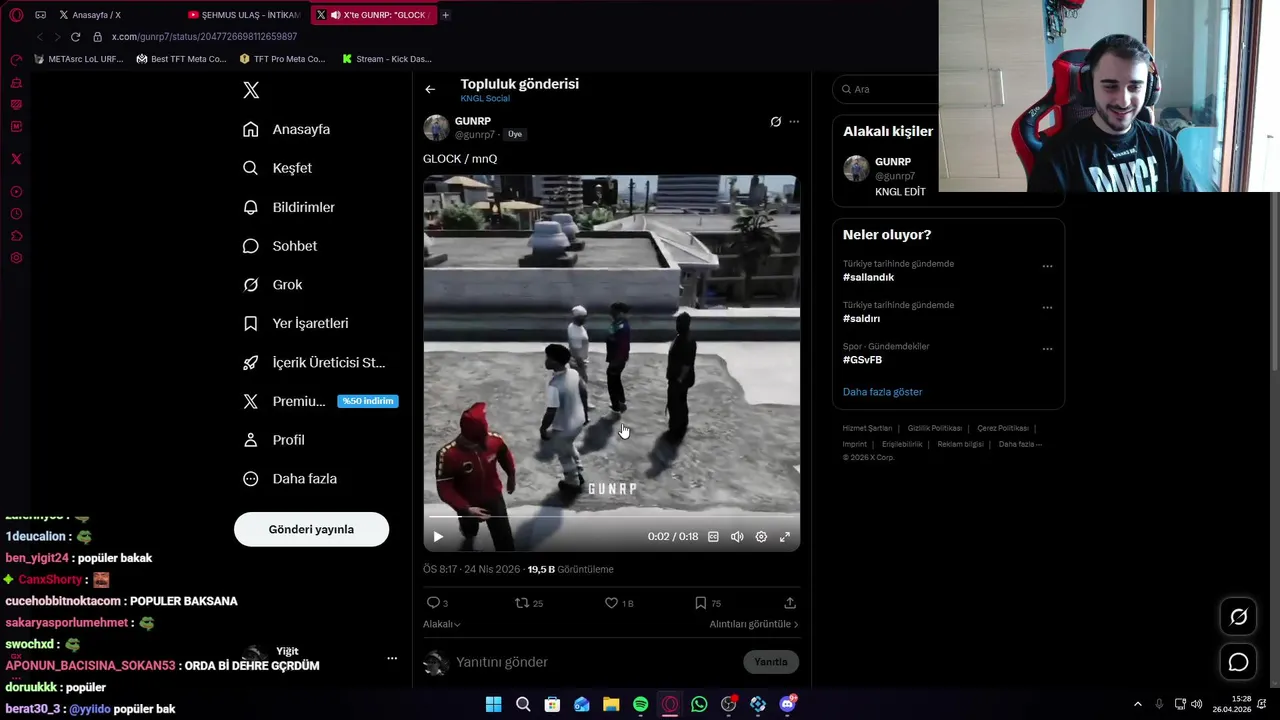1280x720 pixels.
Task: Open the history clock icon in Opera sidebar
Action: pyautogui.click(x=16, y=214)
